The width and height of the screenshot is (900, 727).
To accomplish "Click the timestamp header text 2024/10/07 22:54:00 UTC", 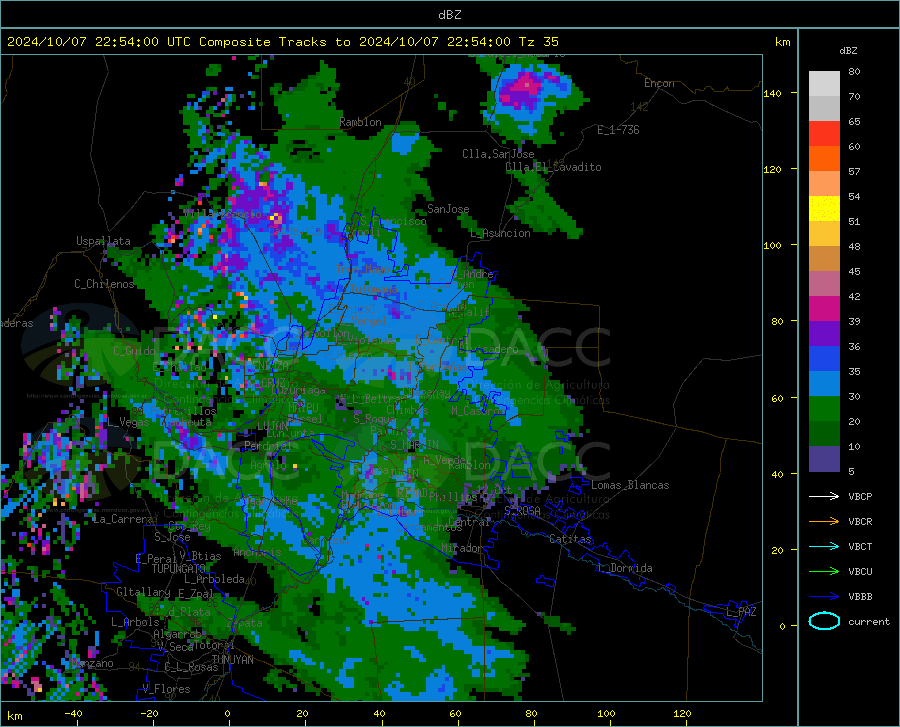I will coord(99,42).
